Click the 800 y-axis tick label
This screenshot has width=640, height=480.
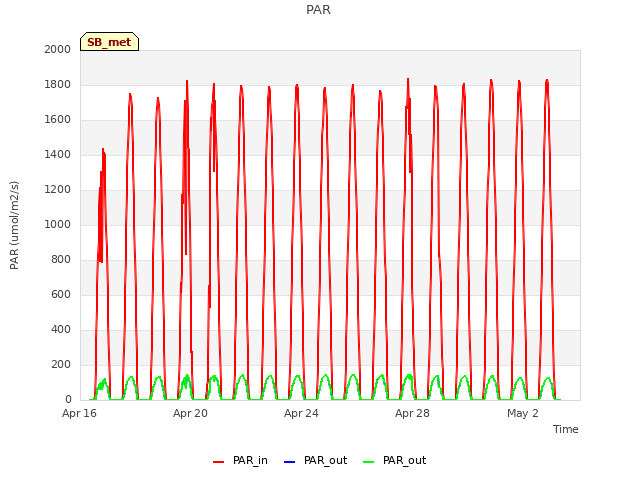61,260
